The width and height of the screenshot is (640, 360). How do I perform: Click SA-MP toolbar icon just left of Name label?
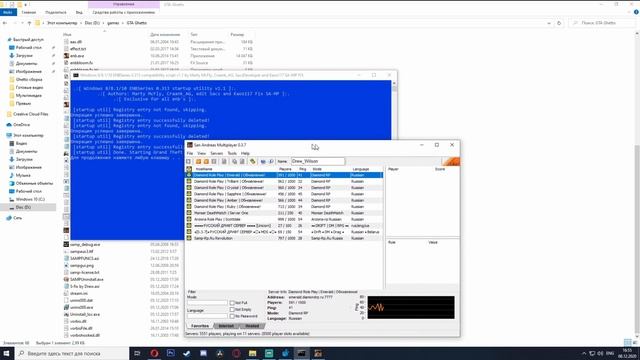pos(271,162)
